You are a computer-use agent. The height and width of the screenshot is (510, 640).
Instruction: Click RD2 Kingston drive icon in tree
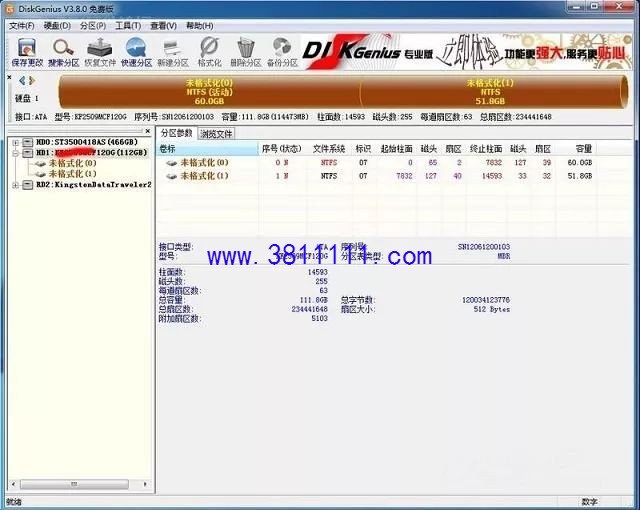(27, 185)
